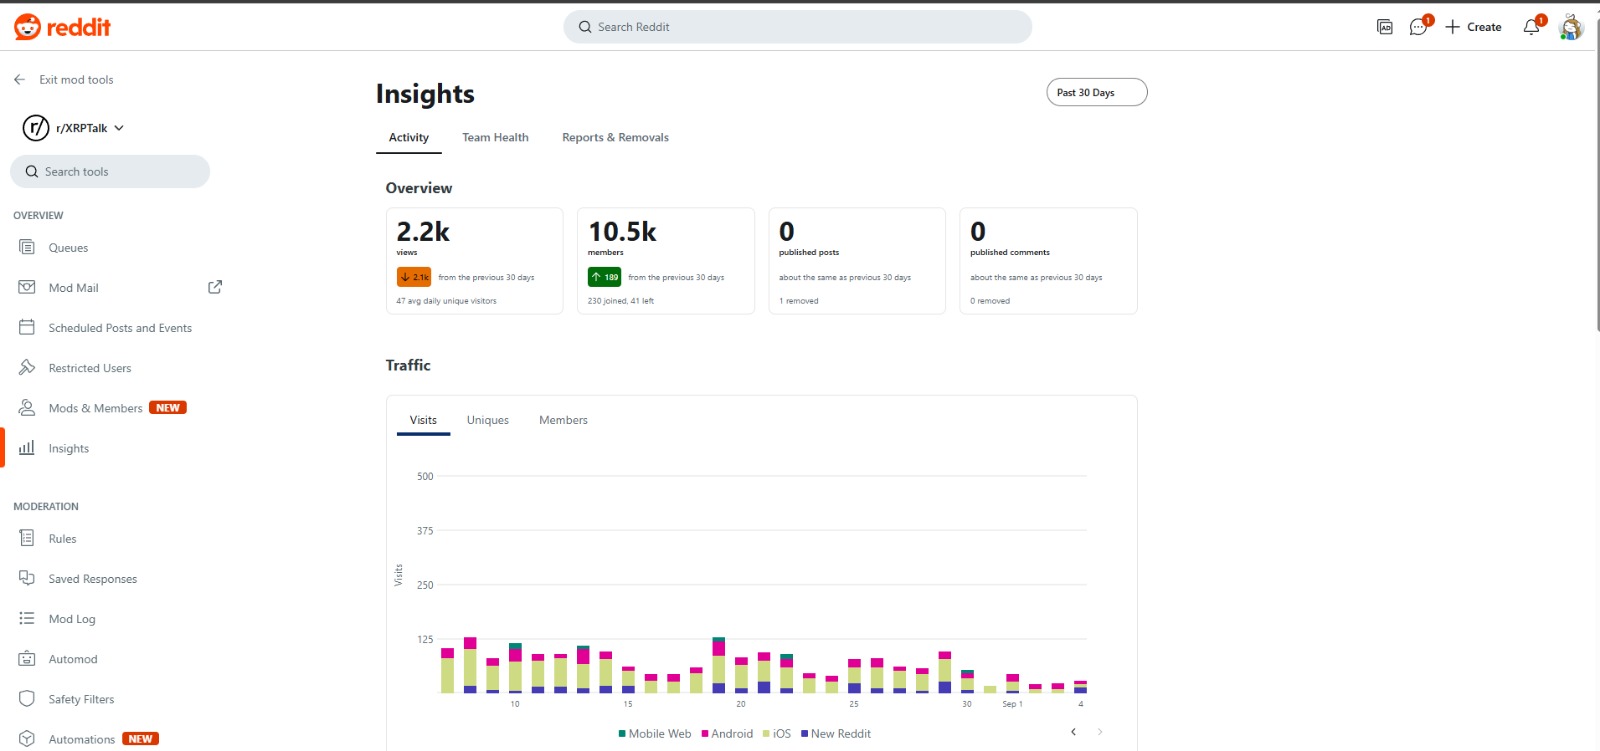This screenshot has height=751, width=1600.
Task: Toggle Mobile Web legend swatch
Action: tap(622, 734)
